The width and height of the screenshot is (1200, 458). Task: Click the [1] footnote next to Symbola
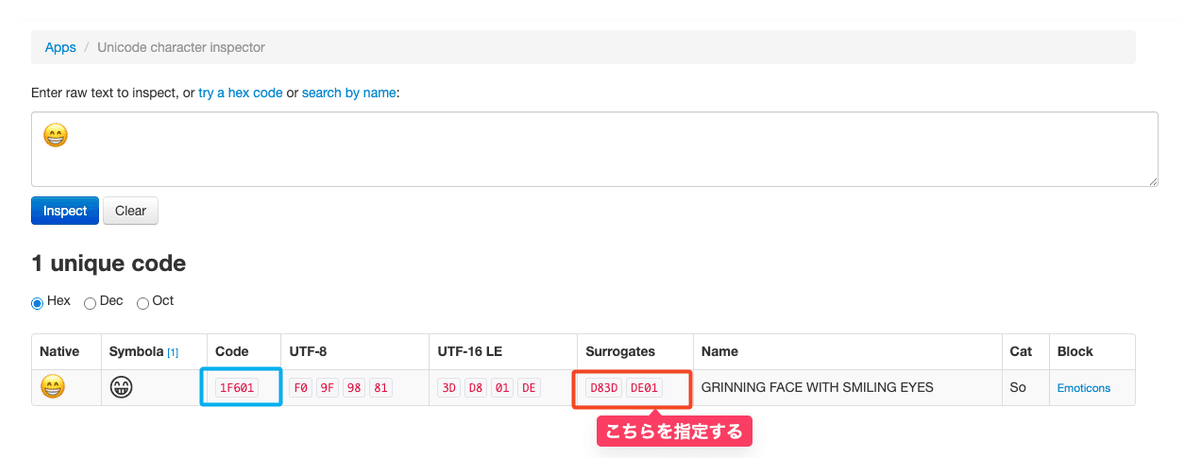(173, 353)
